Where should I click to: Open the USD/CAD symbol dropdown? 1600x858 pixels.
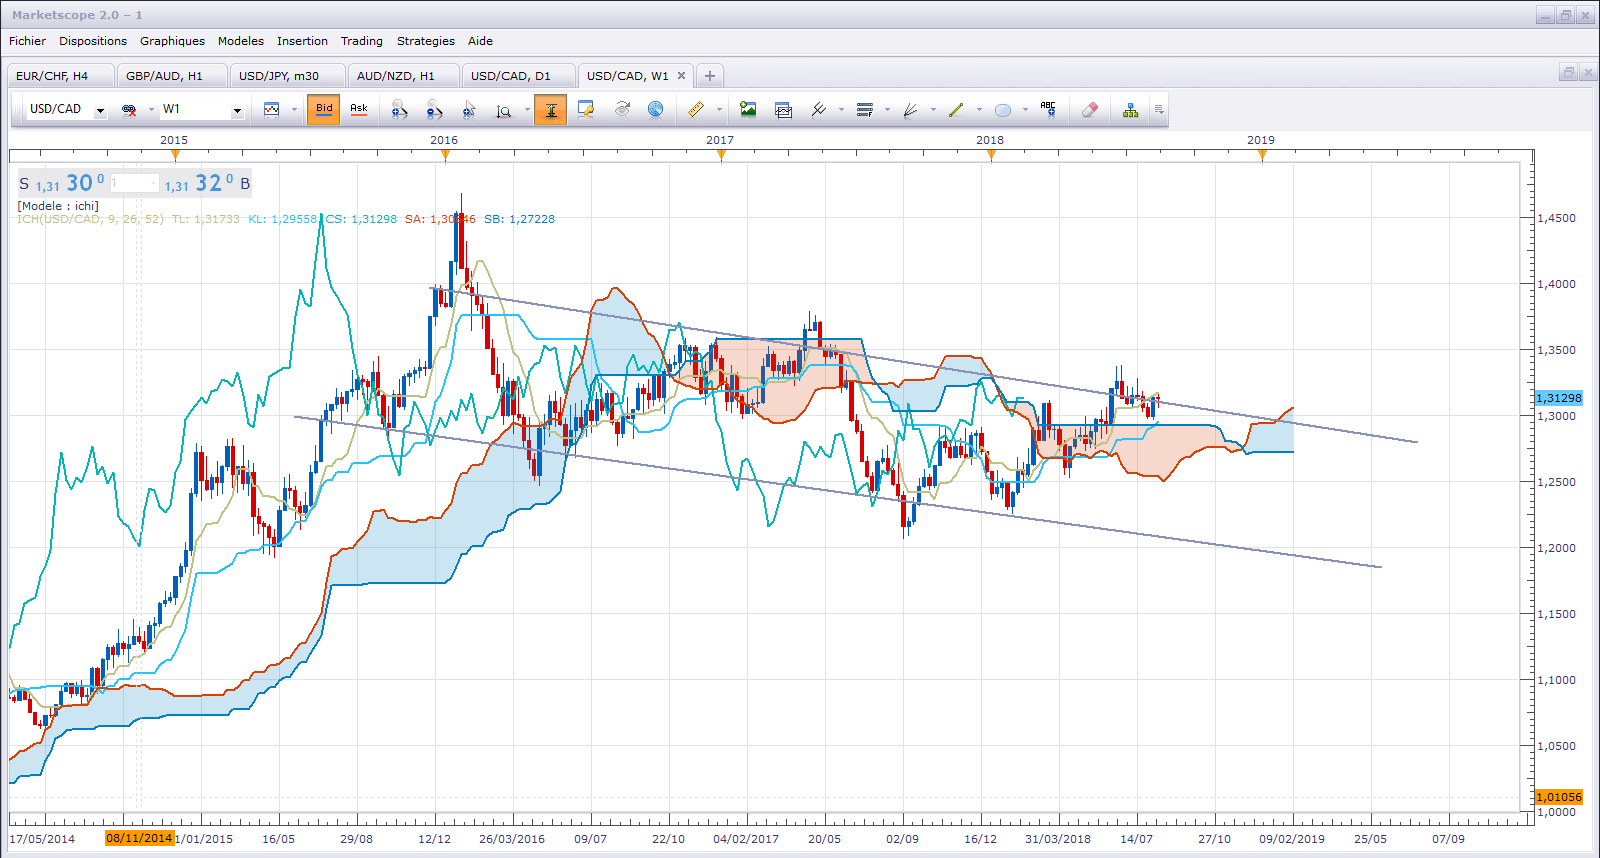click(x=100, y=111)
